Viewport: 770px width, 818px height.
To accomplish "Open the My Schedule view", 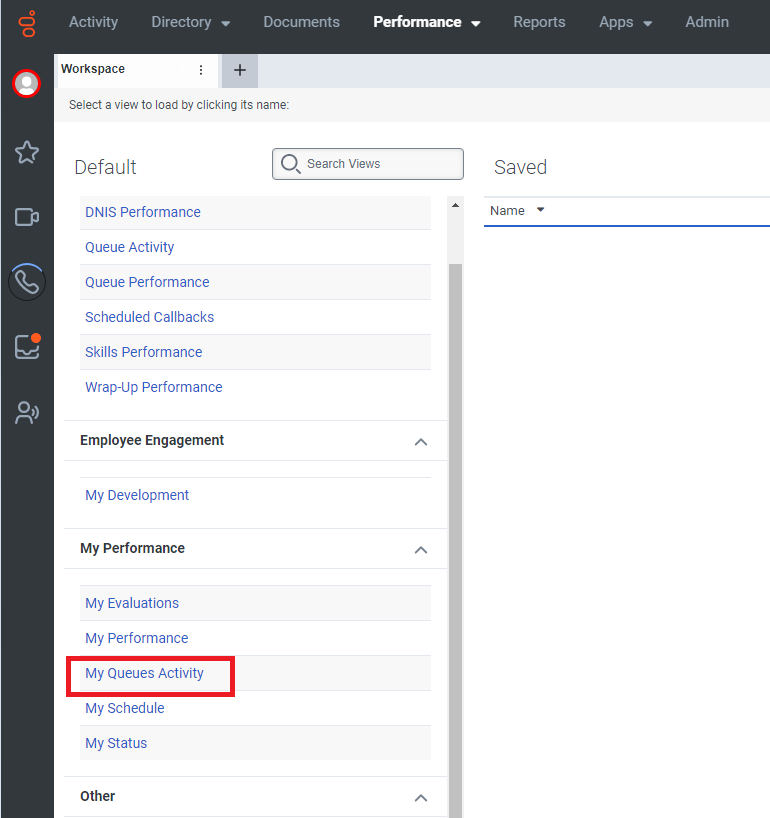I will click(x=124, y=707).
